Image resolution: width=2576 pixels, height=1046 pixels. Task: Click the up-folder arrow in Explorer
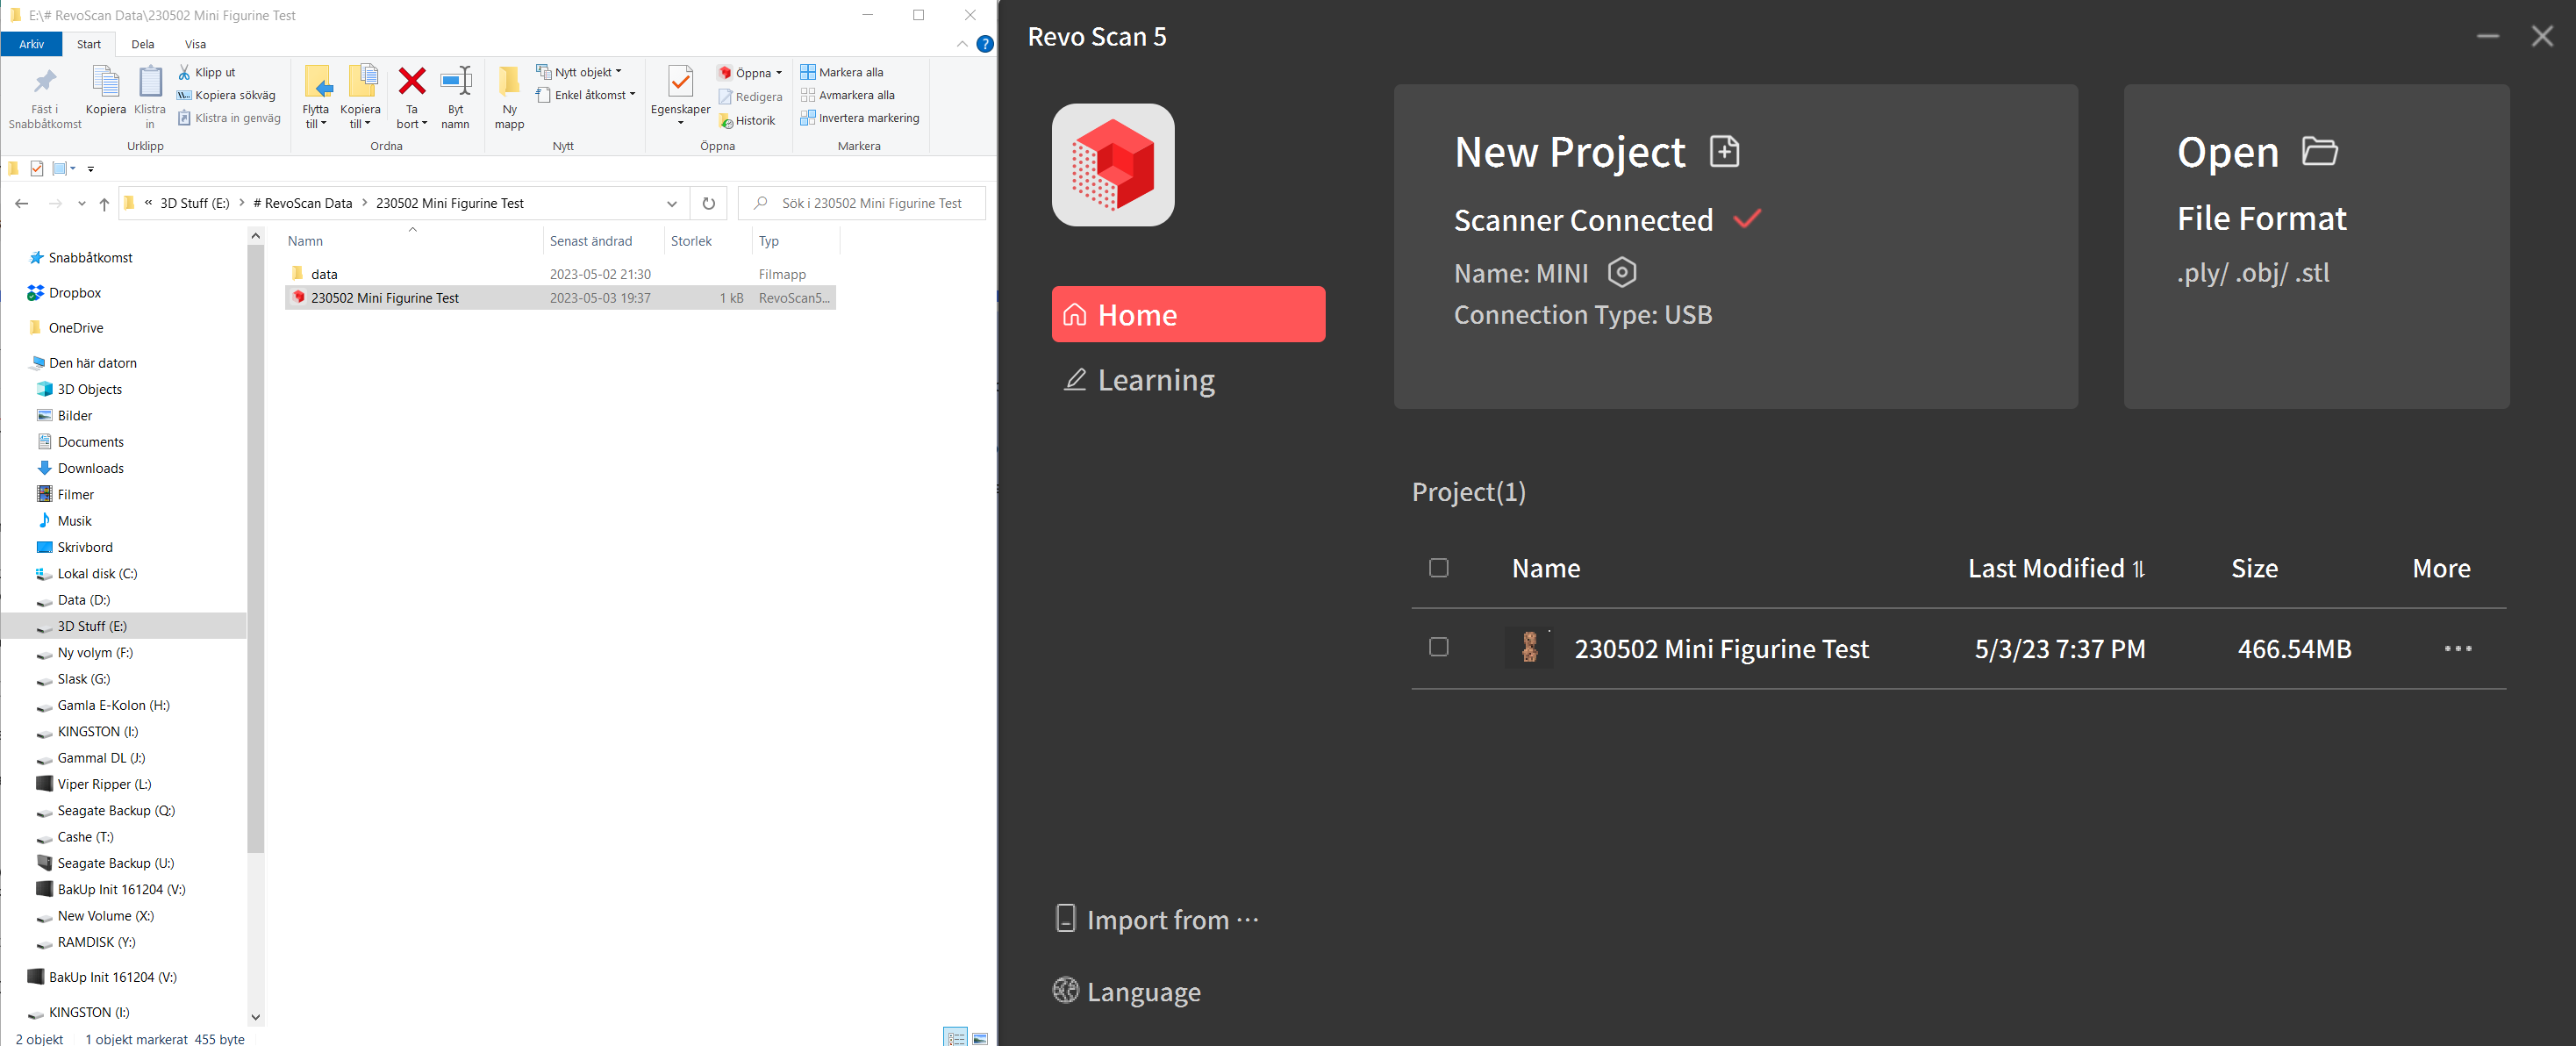tap(104, 203)
